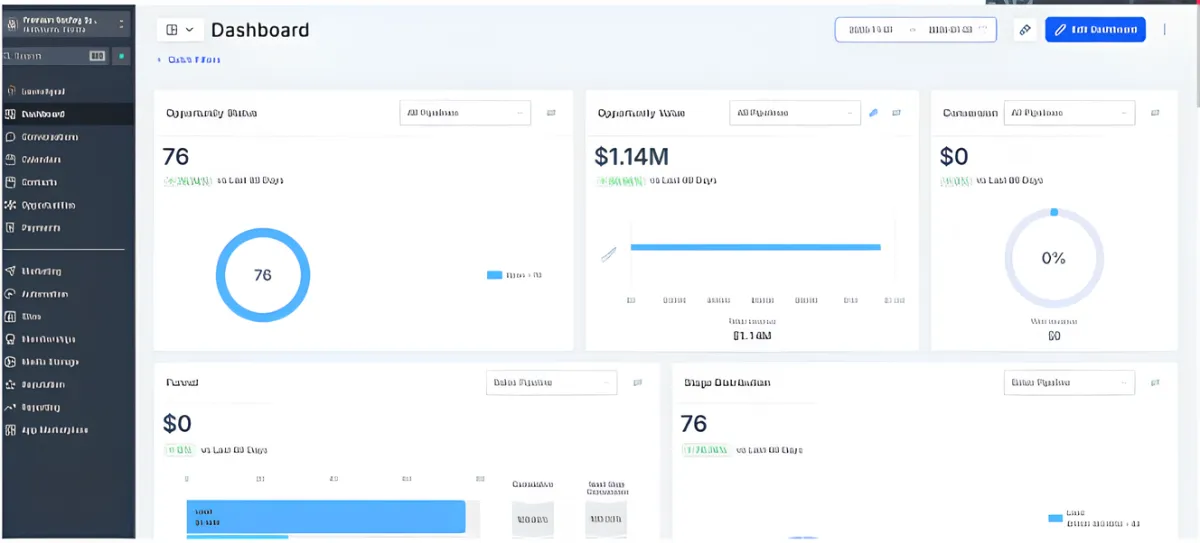
Task: Open the Calendars sidebar icon
Action: coord(10,160)
